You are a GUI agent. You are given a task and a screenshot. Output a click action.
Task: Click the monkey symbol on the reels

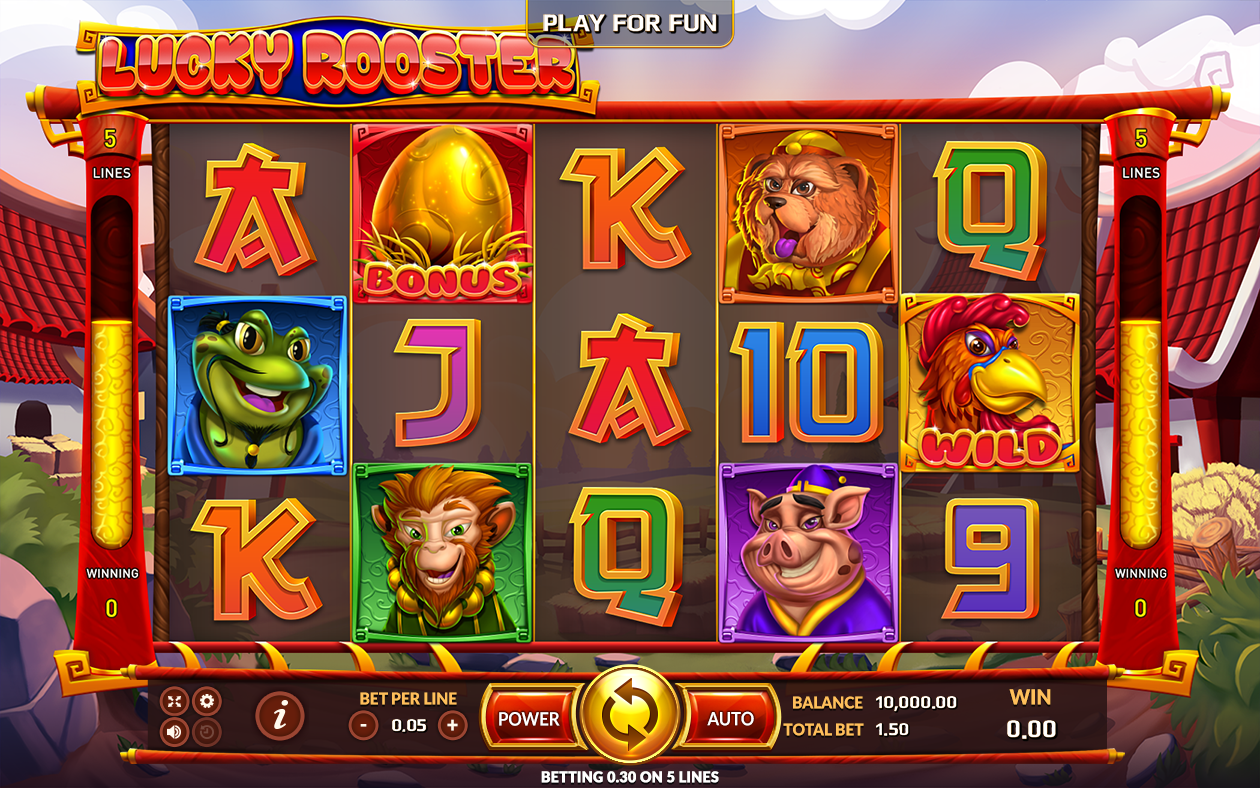click(442, 552)
